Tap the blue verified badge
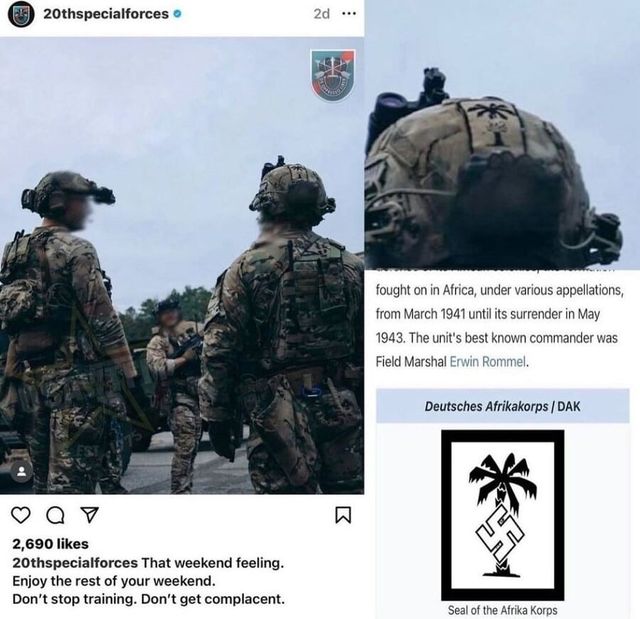The image size is (640, 619). point(178,14)
